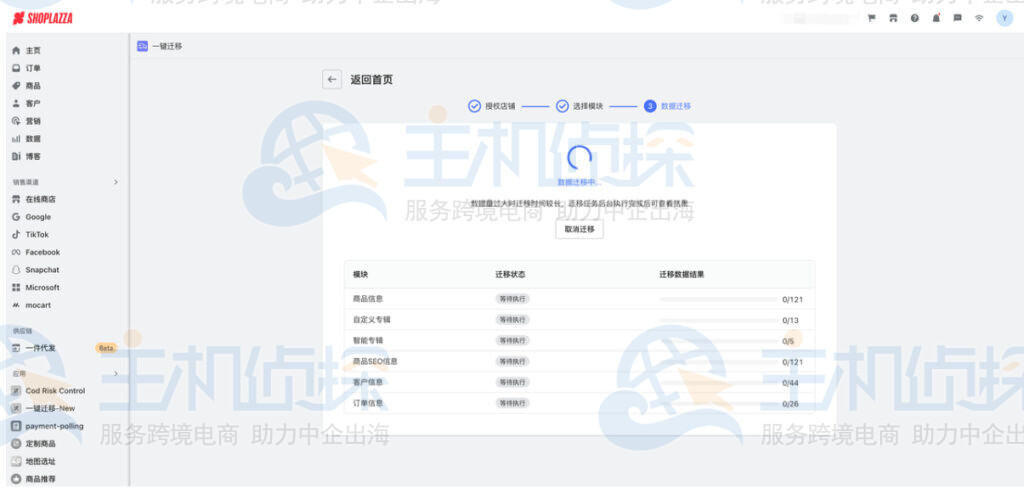Open mocart sales channel
This screenshot has height=489, width=1024.
tap(38, 305)
